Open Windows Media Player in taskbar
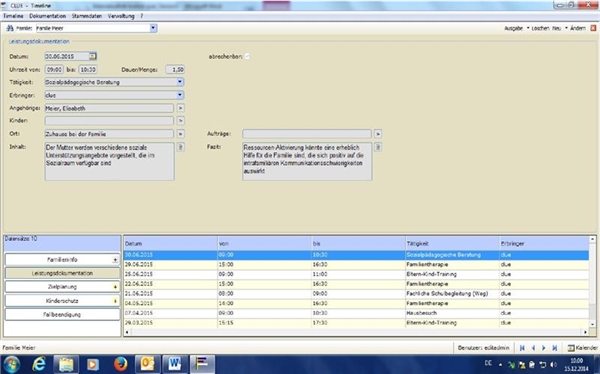Screen dimensions: 600x374 point(93,364)
